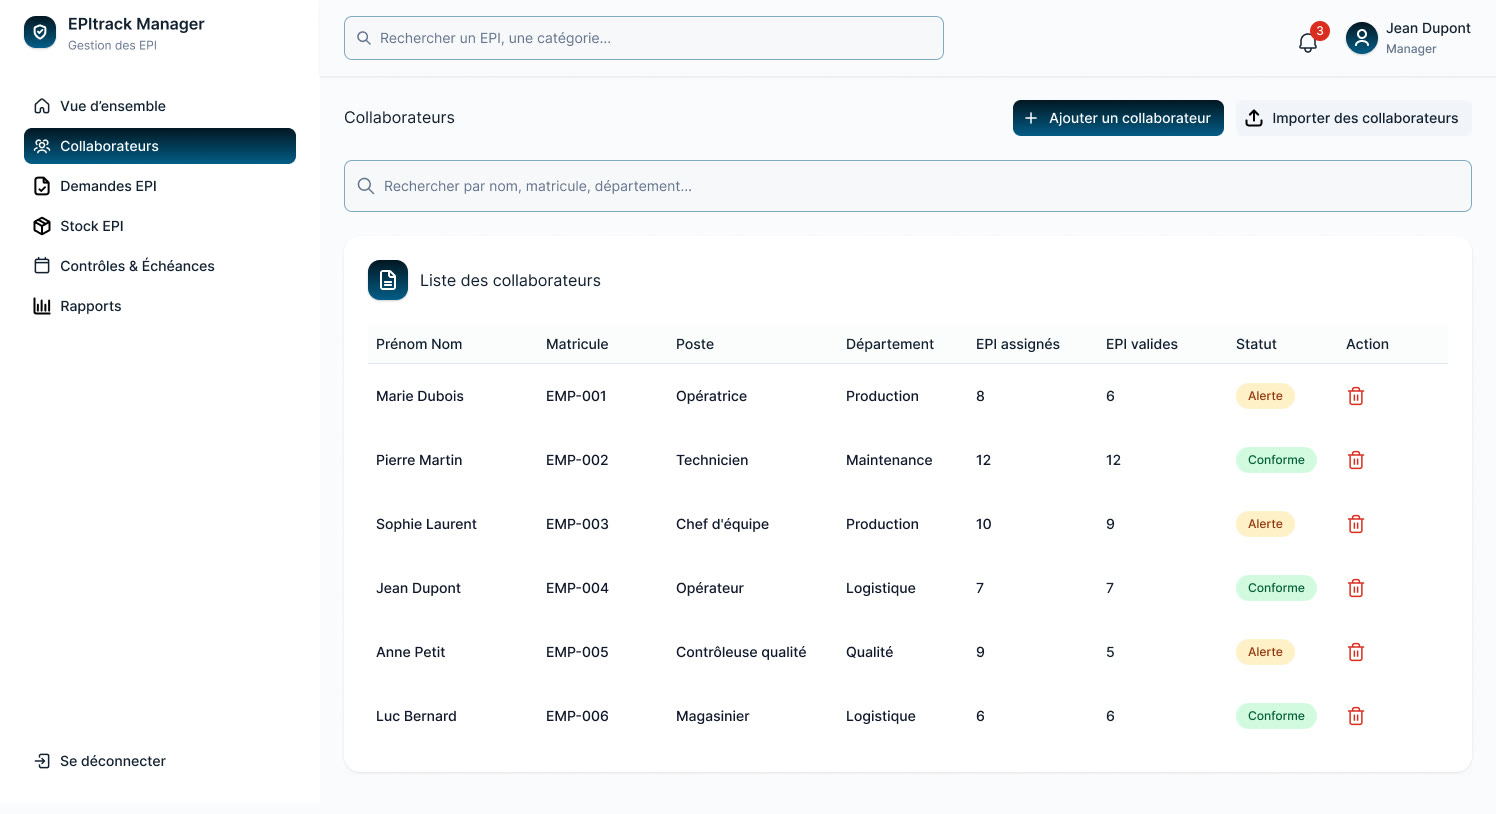
Task: Click the box icon for Stock EPI
Action: pyautogui.click(x=42, y=226)
